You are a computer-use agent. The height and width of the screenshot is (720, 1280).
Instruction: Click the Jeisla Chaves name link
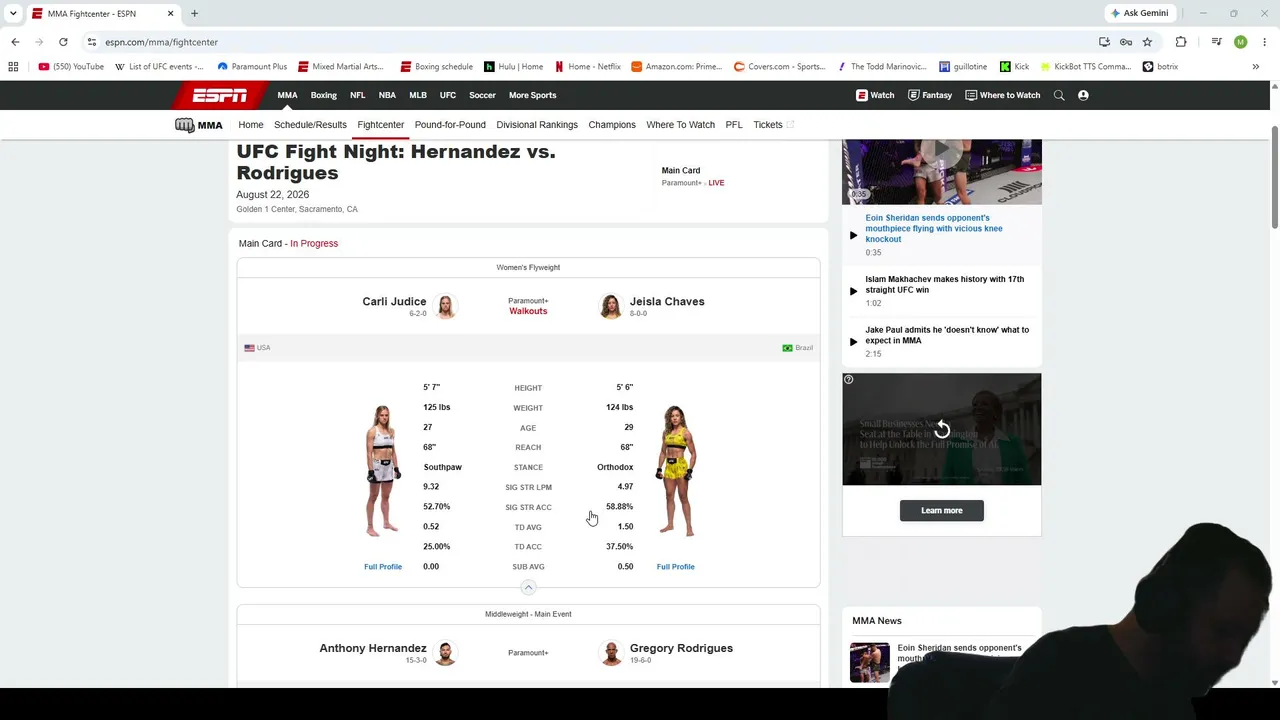click(x=667, y=301)
